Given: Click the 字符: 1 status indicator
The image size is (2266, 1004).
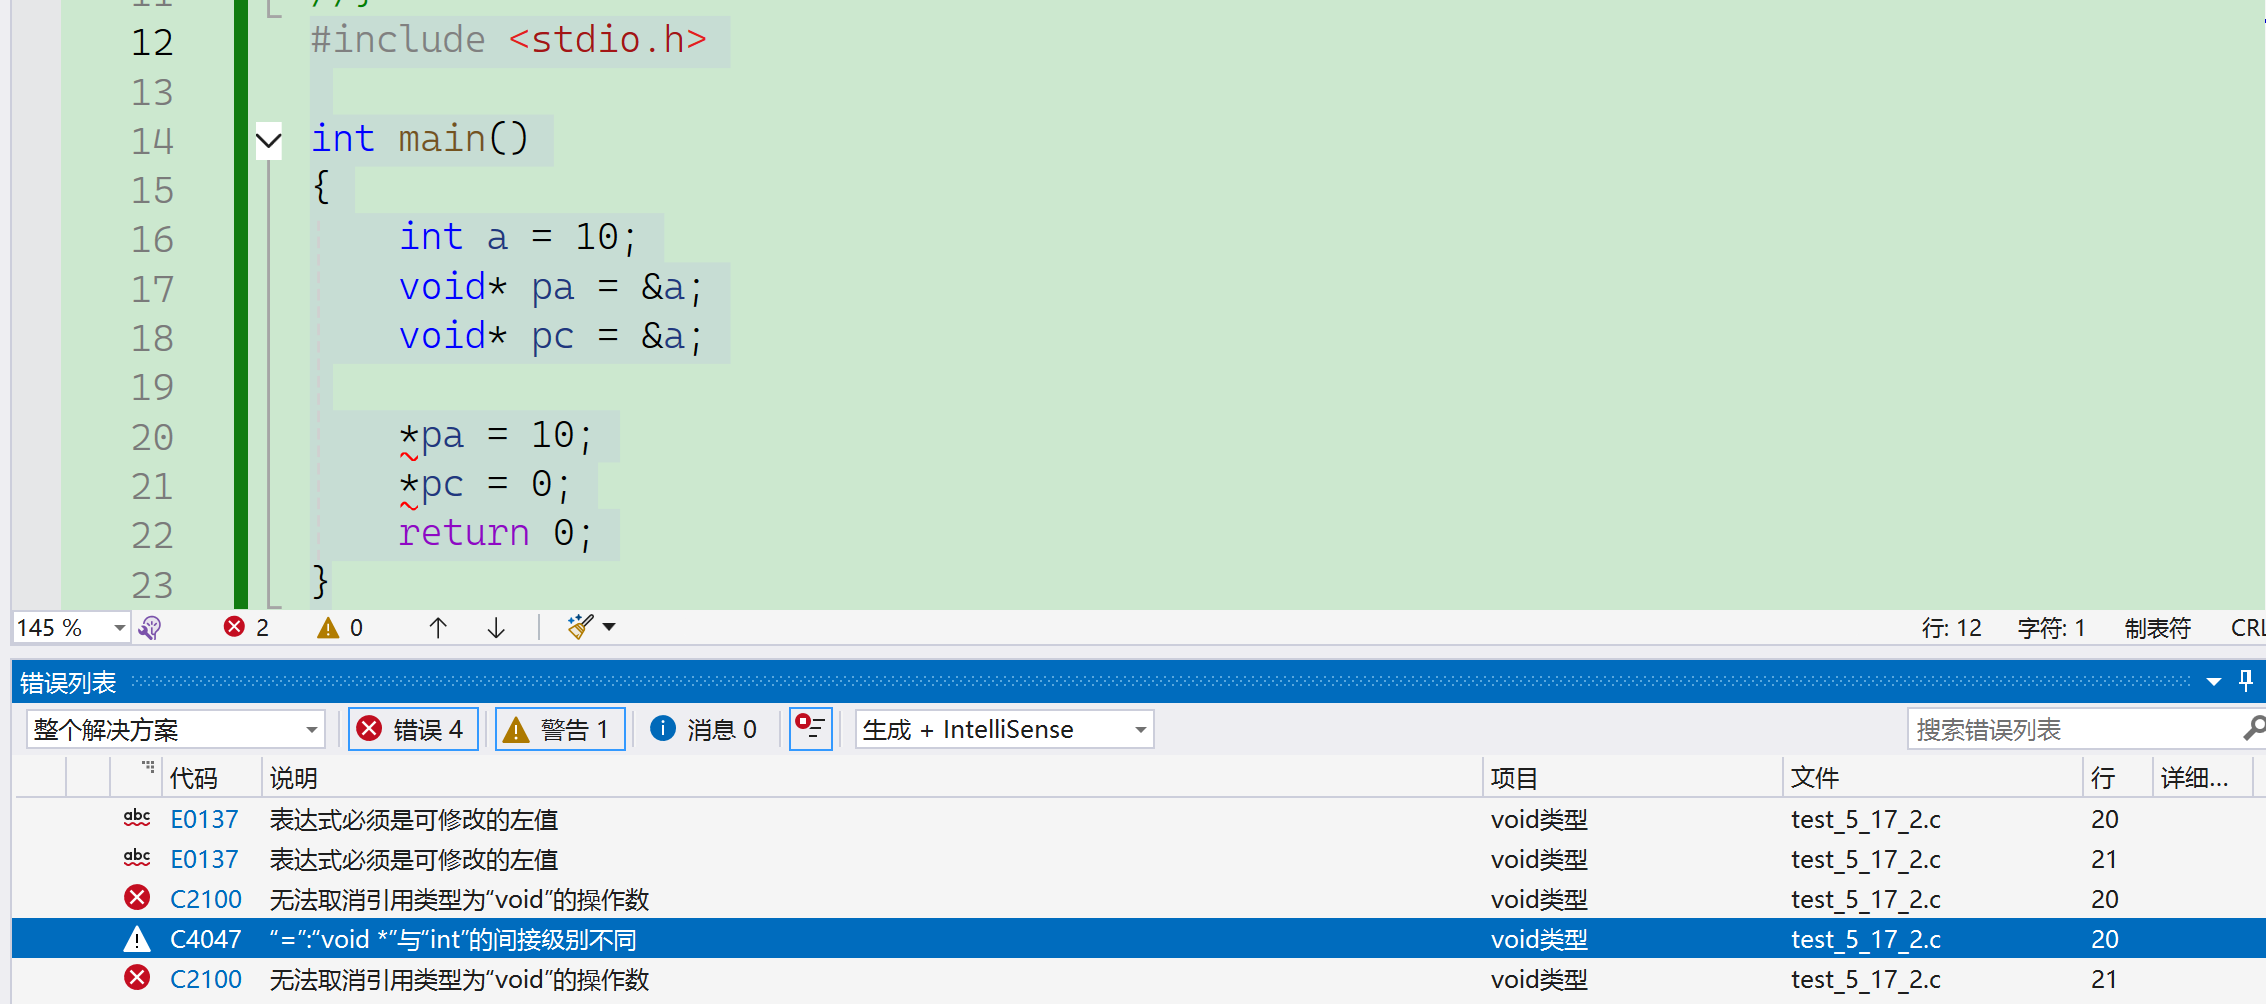Looking at the screenshot, I should pos(2051,628).
